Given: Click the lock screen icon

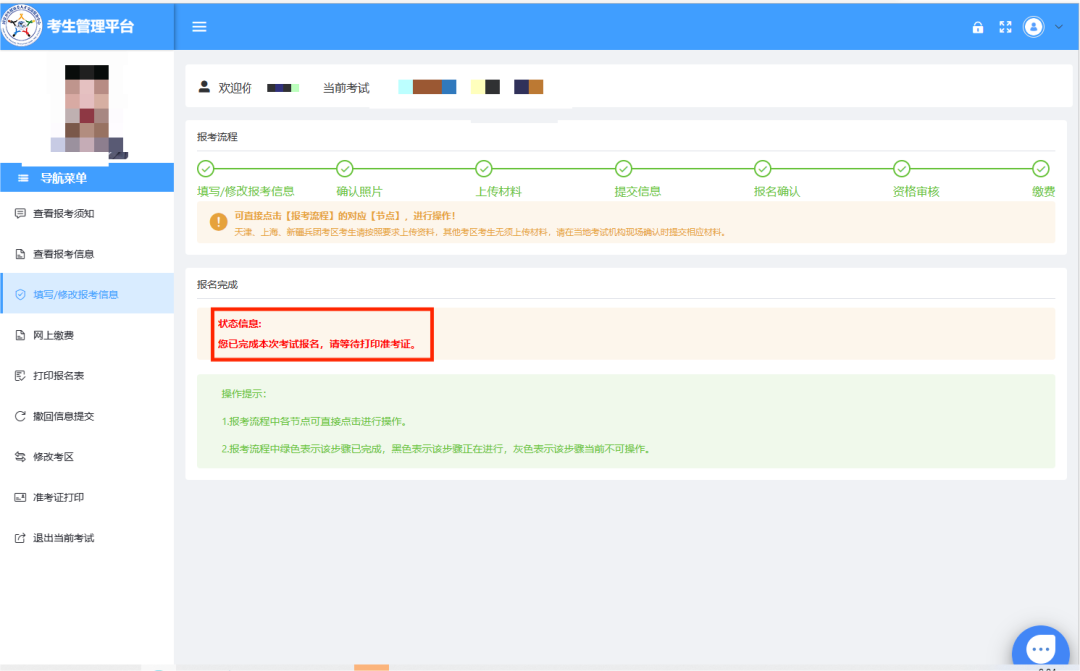Looking at the screenshot, I should (978, 28).
